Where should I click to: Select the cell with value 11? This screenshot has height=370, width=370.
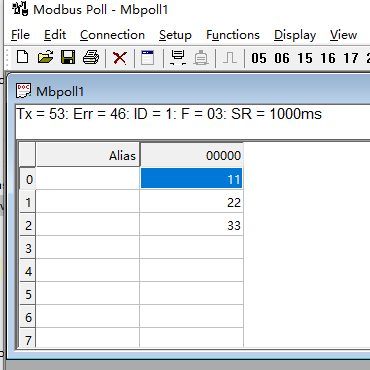[191, 178]
